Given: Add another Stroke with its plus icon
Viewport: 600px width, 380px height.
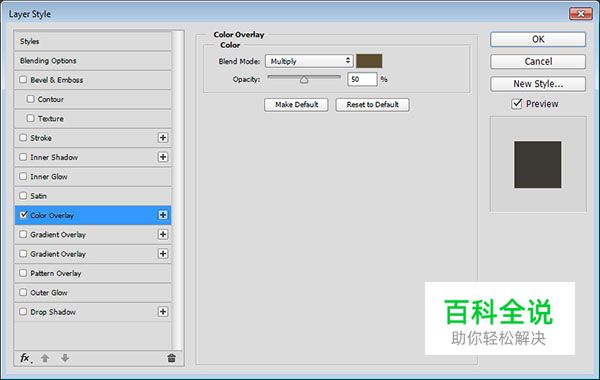Looking at the screenshot, I should (x=163, y=138).
